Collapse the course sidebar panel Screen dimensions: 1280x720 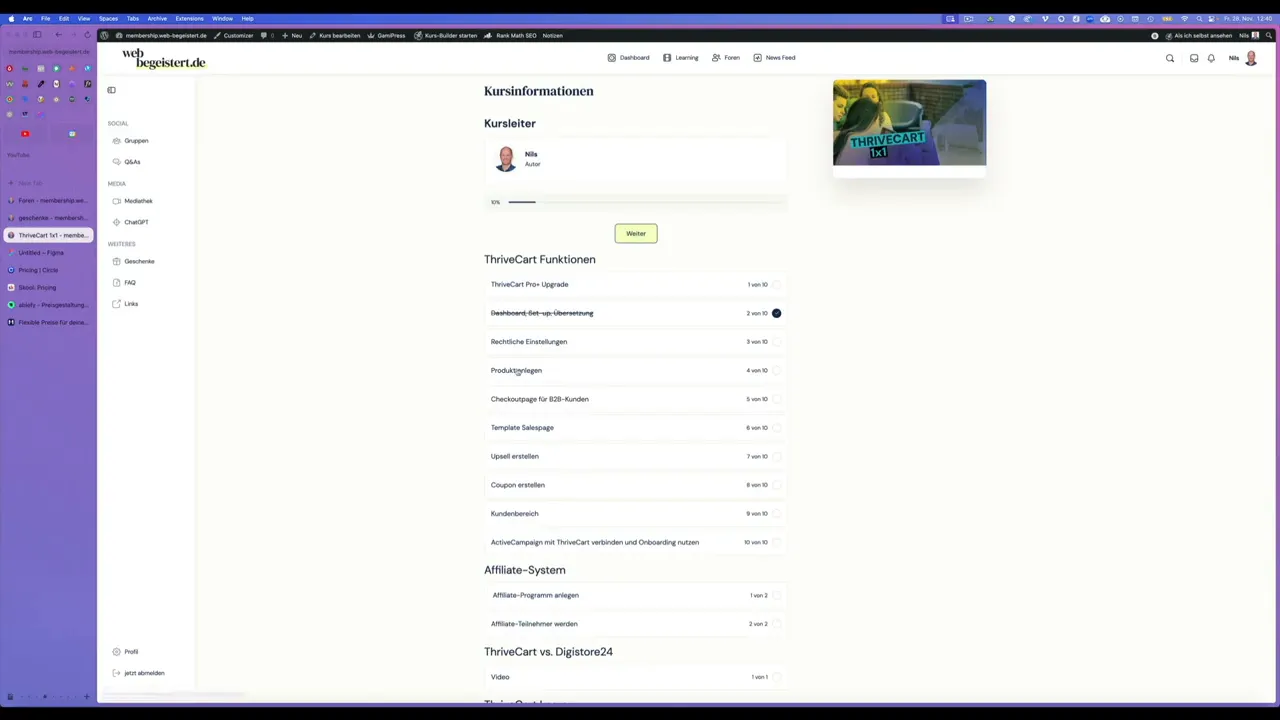pyautogui.click(x=111, y=90)
